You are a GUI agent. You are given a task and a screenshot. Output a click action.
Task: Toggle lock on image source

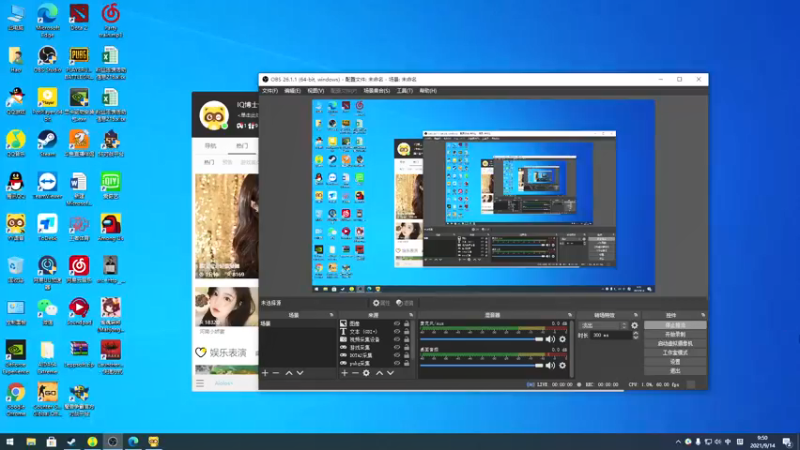pos(407,323)
